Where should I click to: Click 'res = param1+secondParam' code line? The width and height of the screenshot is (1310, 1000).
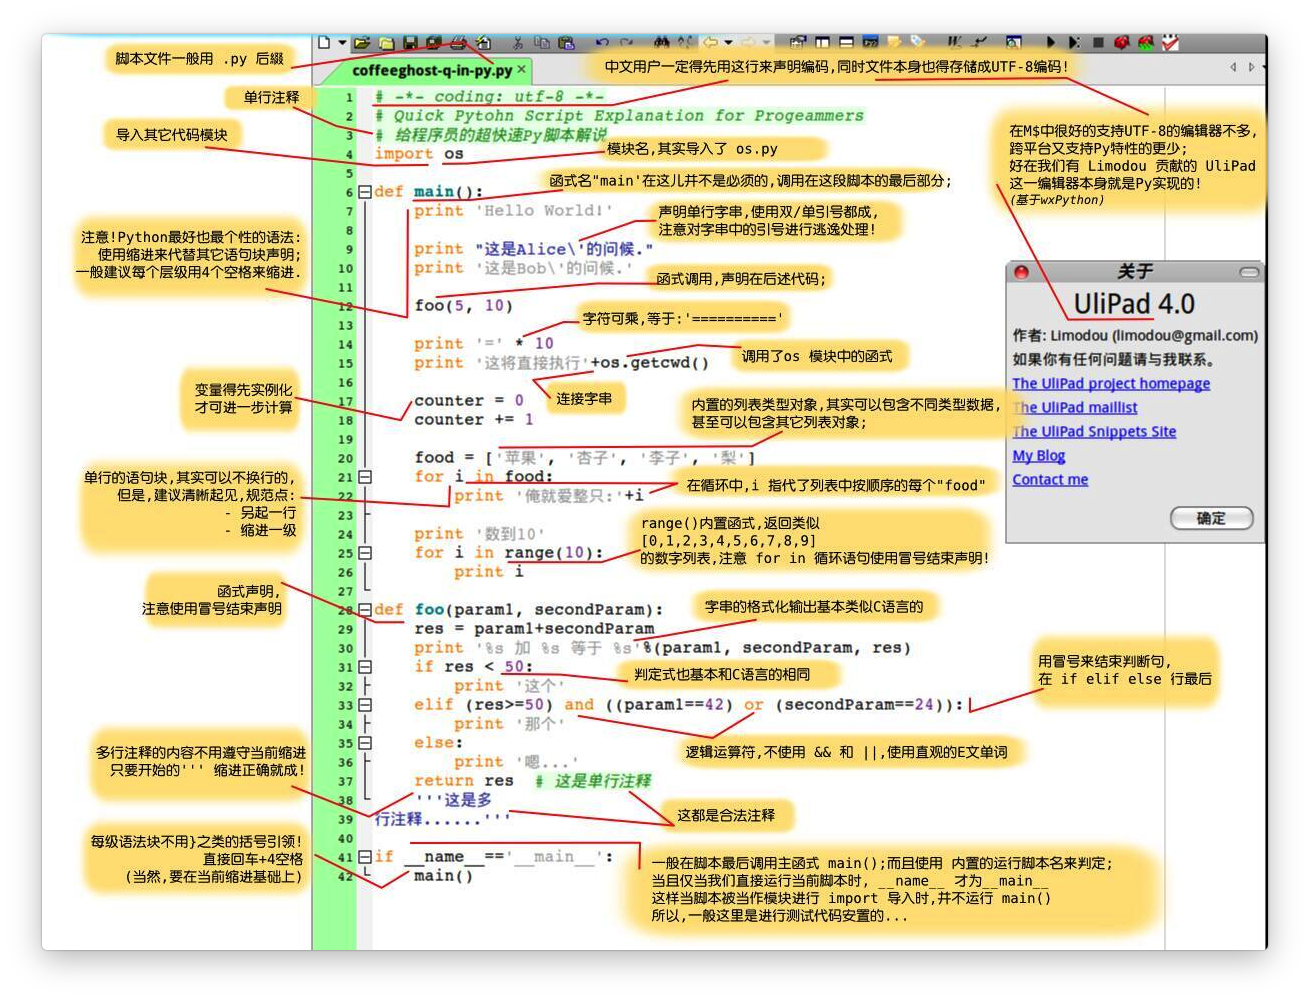point(534,629)
